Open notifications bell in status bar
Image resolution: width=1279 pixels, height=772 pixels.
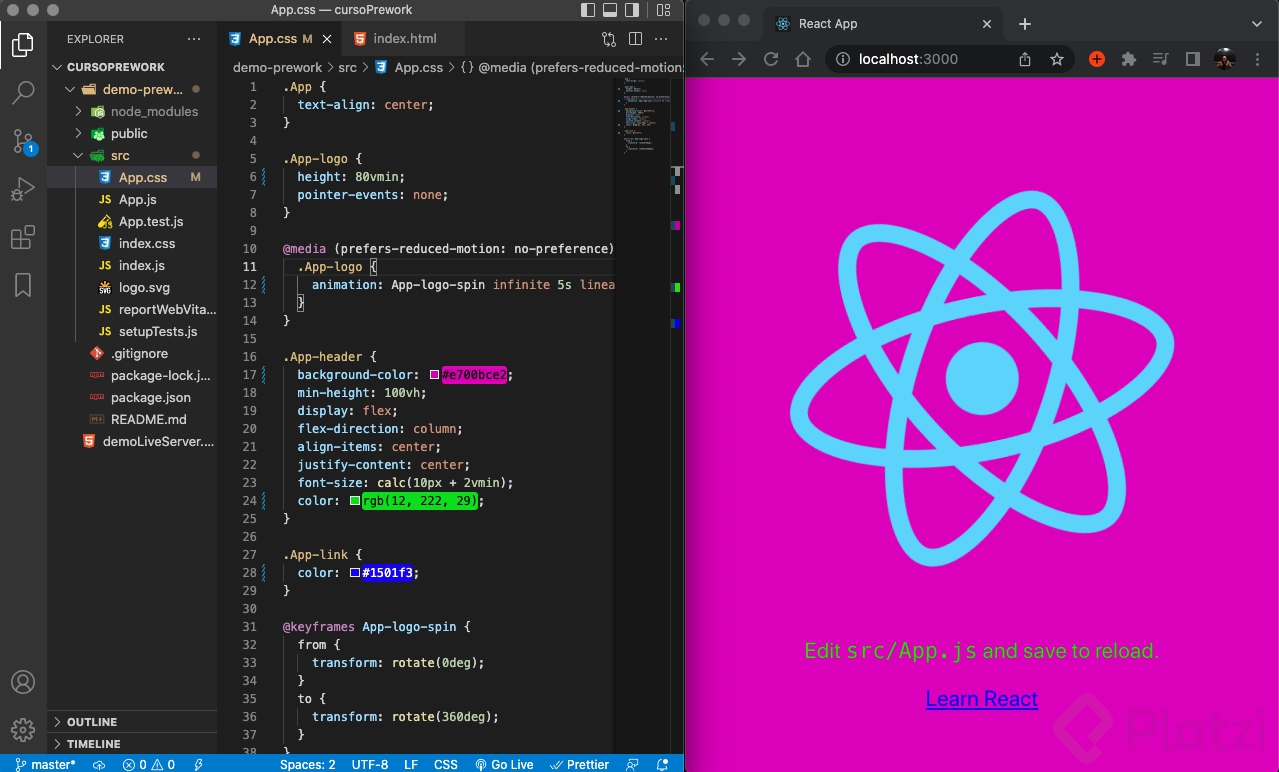tap(662, 764)
